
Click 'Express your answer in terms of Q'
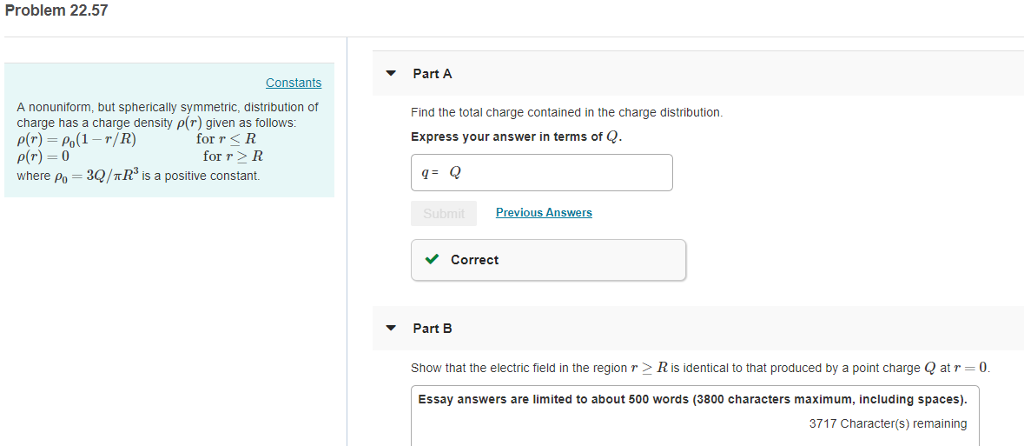coord(516,137)
